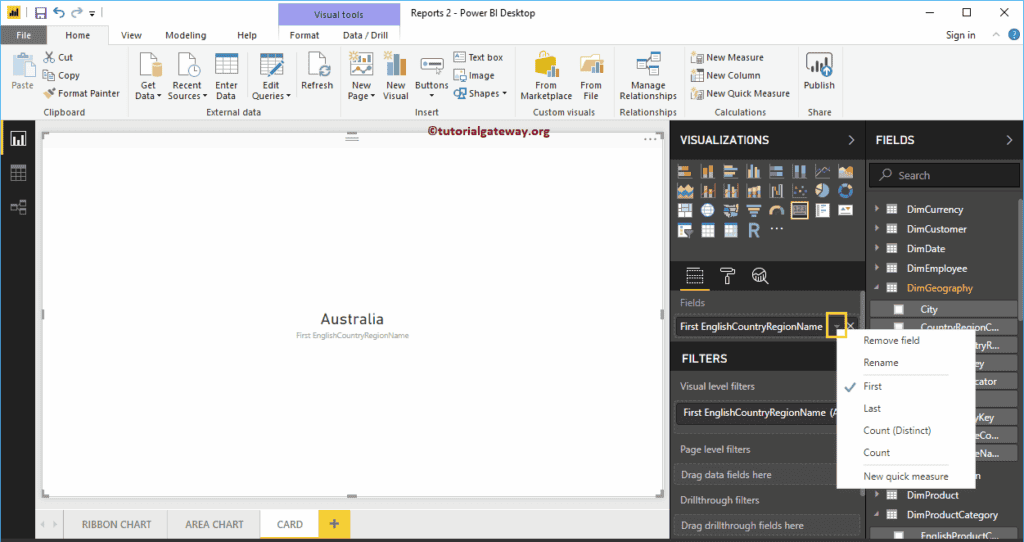Open the Format ribbon tab
The image size is (1024, 542).
click(x=304, y=35)
